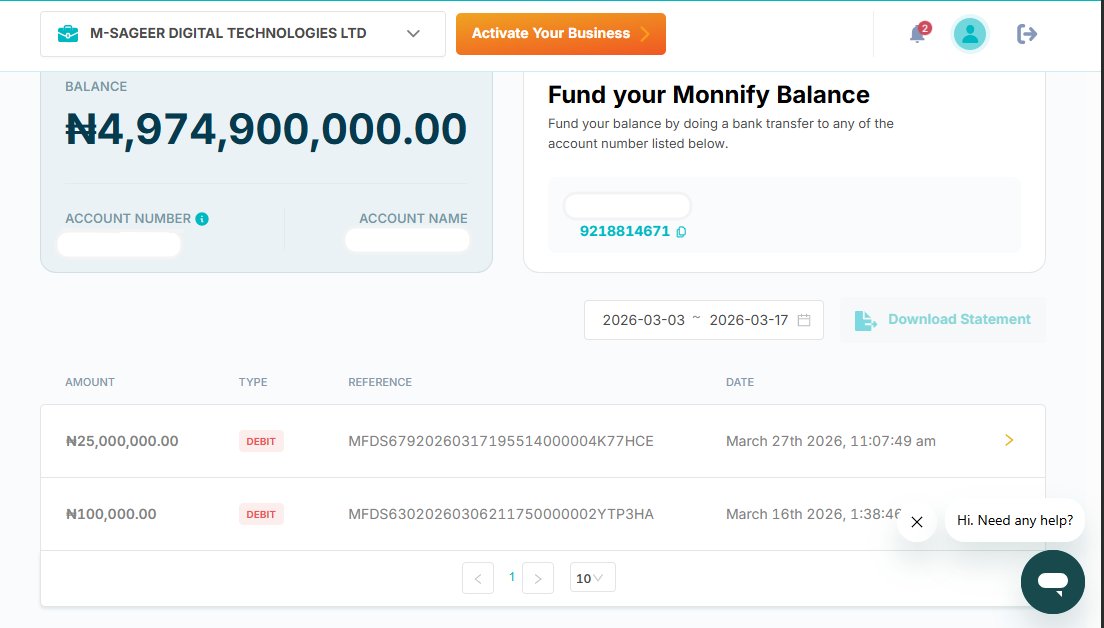Open the calendar icon in date range

click(803, 320)
